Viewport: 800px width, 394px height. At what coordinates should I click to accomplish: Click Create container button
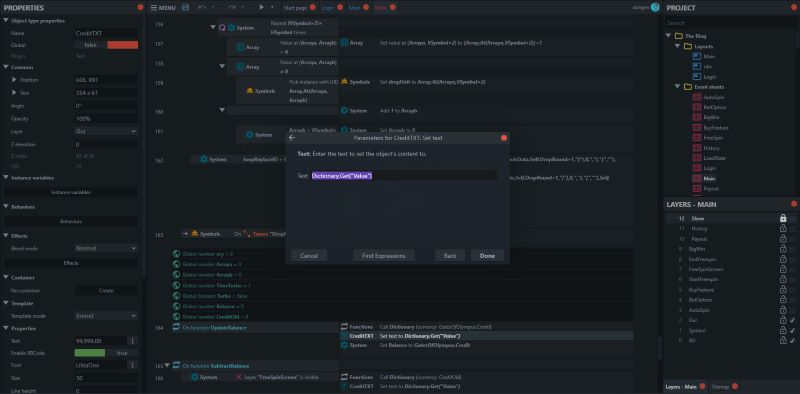(x=106, y=290)
